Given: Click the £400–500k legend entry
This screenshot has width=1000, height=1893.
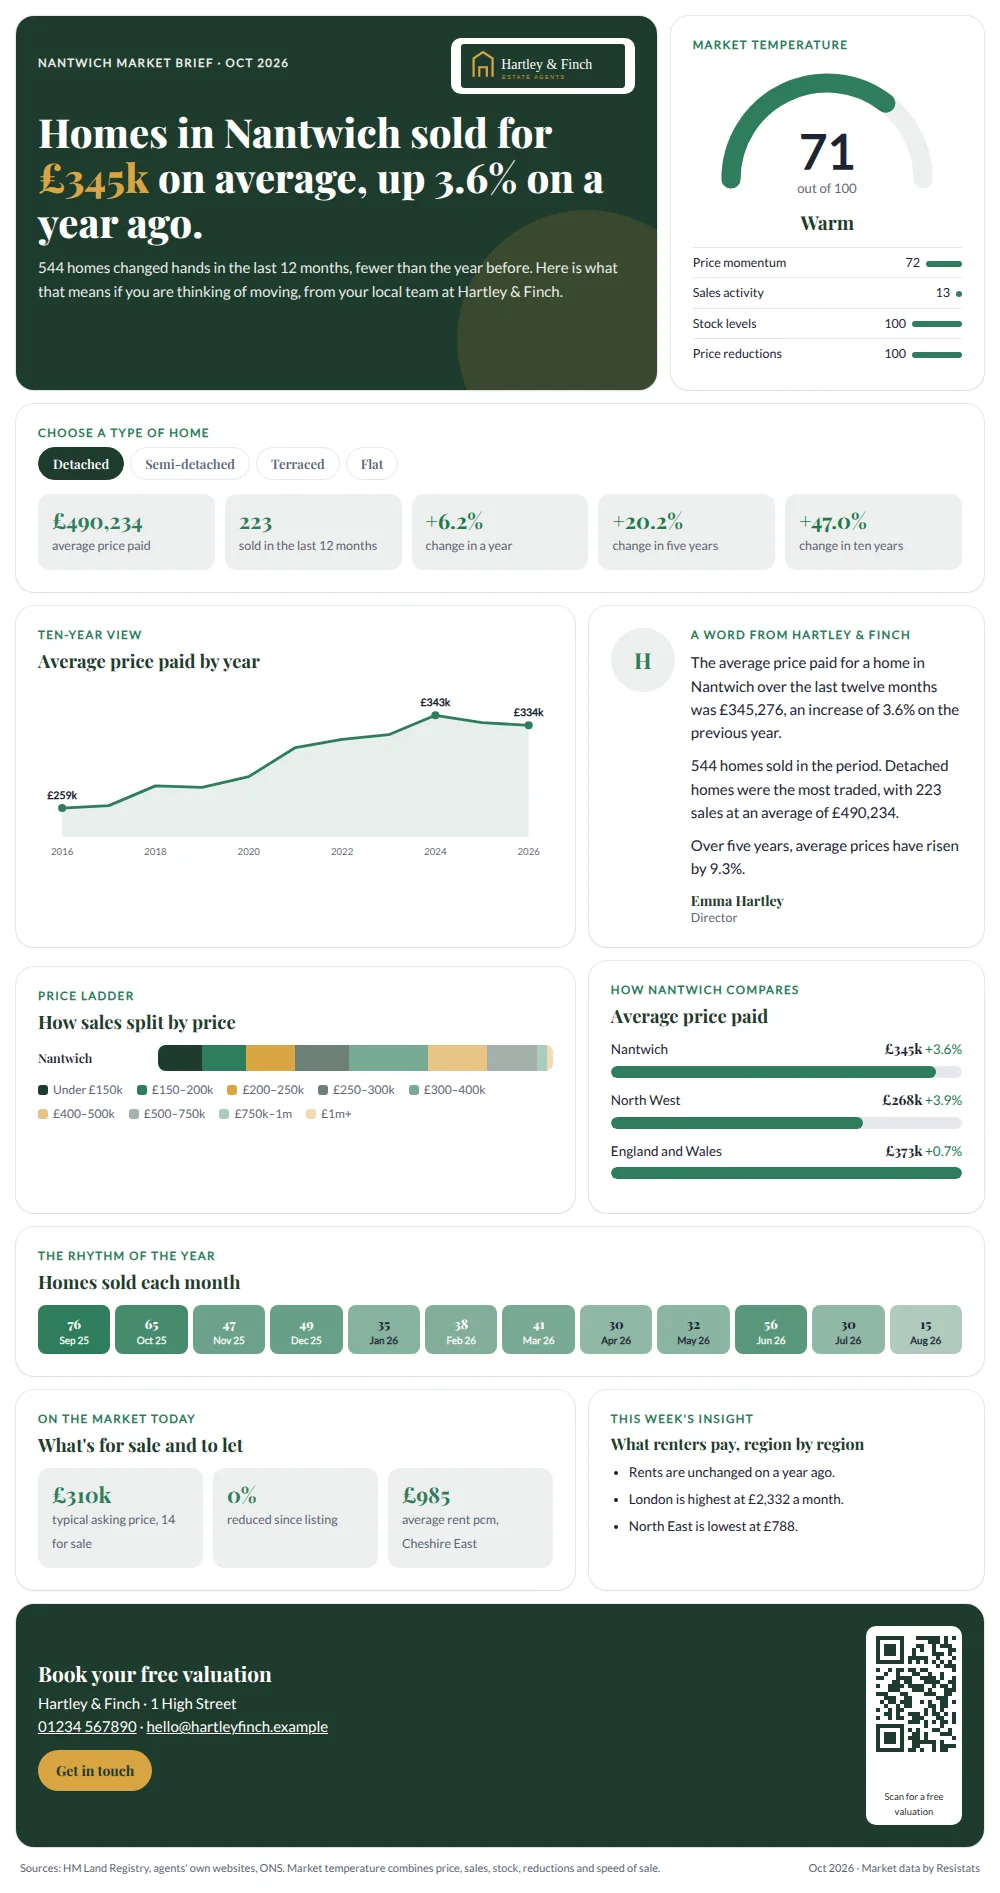Looking at the screenshot, I should 76,1114.
